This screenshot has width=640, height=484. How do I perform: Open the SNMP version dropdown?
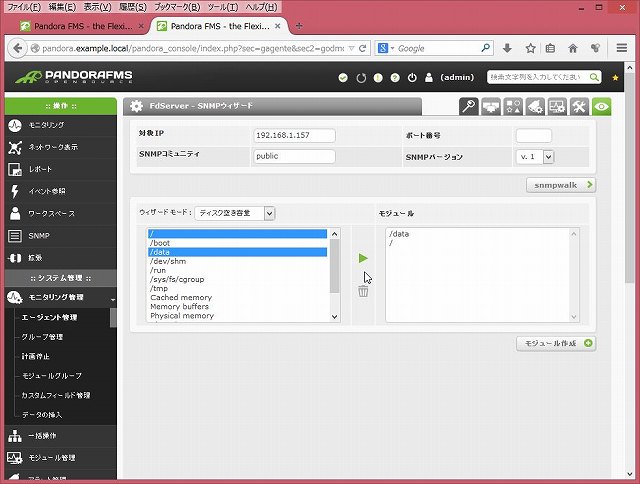[x=535, y=157]
